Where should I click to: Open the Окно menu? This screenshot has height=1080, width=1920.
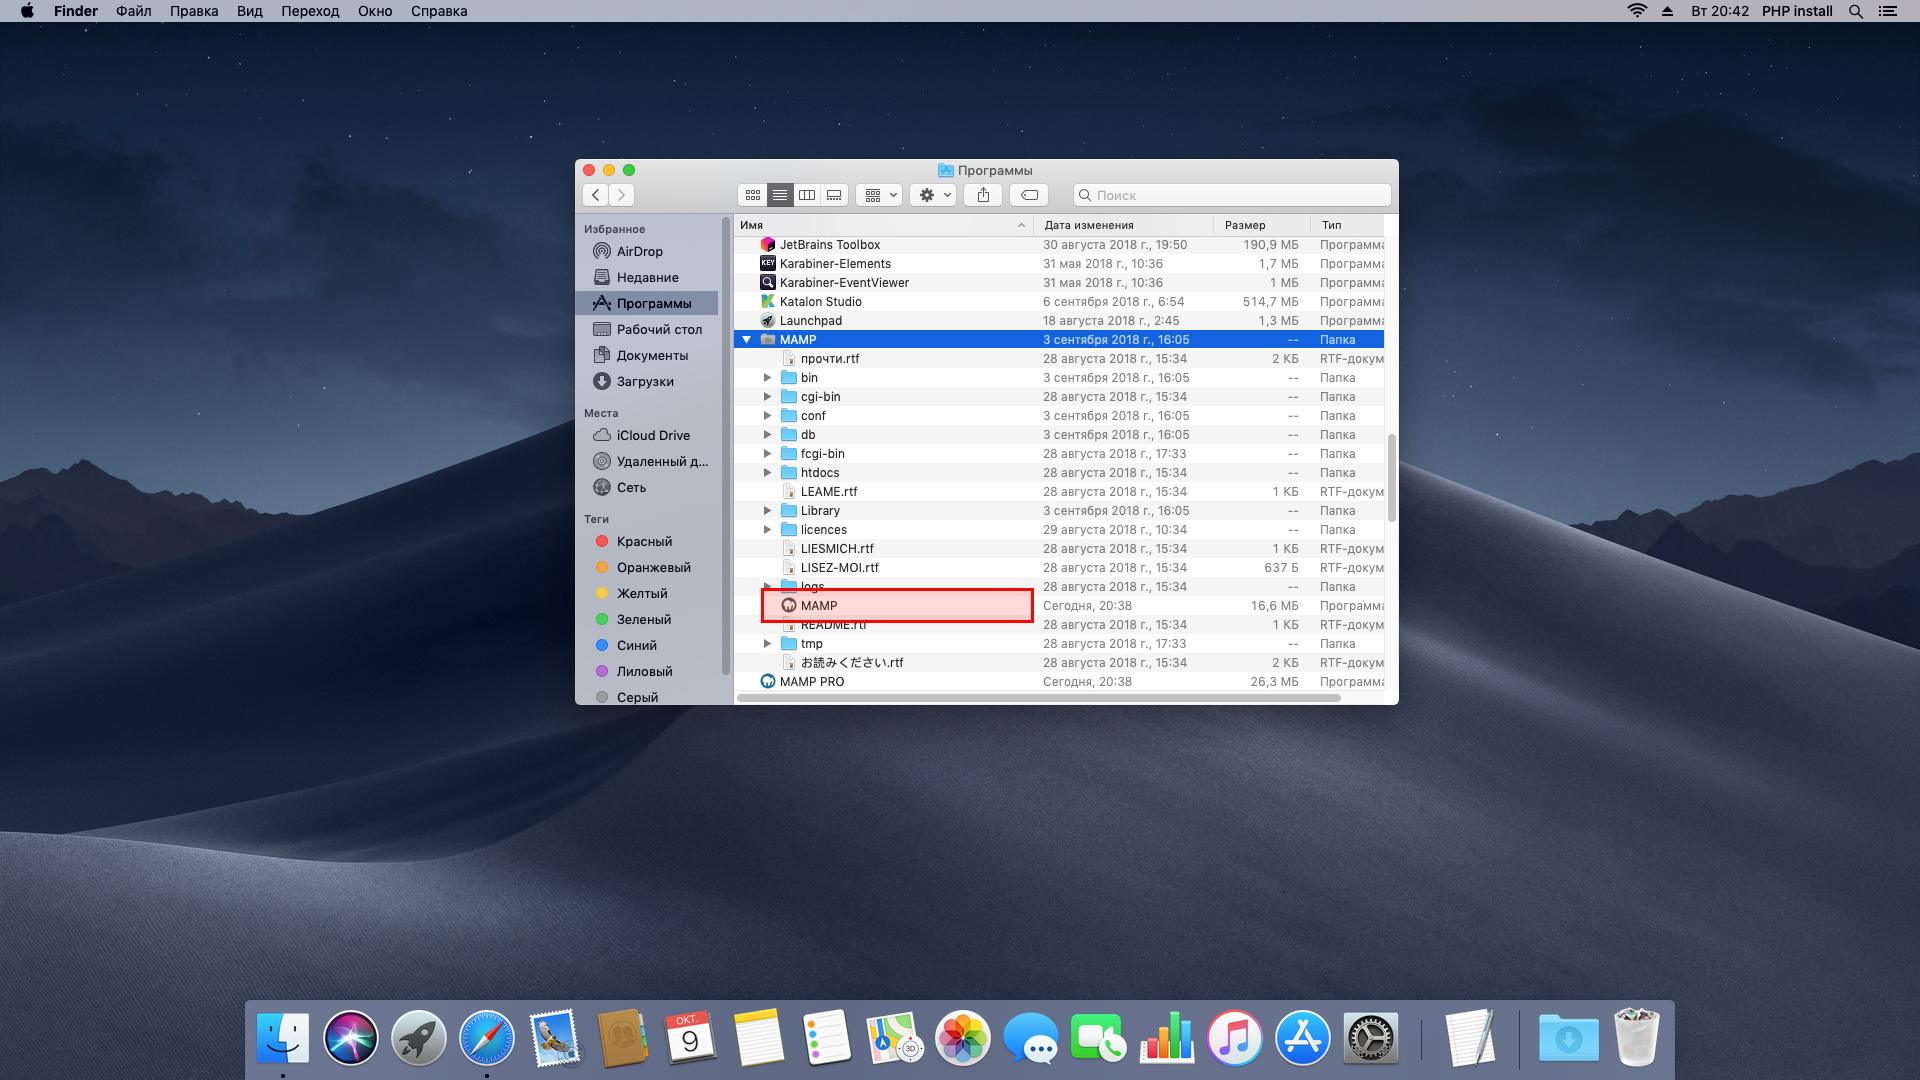(375, 11)
